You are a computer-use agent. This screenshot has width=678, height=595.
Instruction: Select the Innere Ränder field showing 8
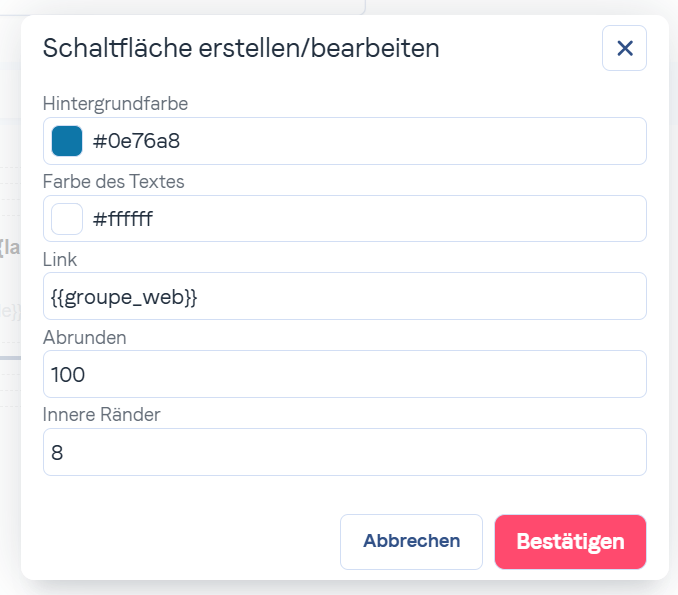click(344, 452)
